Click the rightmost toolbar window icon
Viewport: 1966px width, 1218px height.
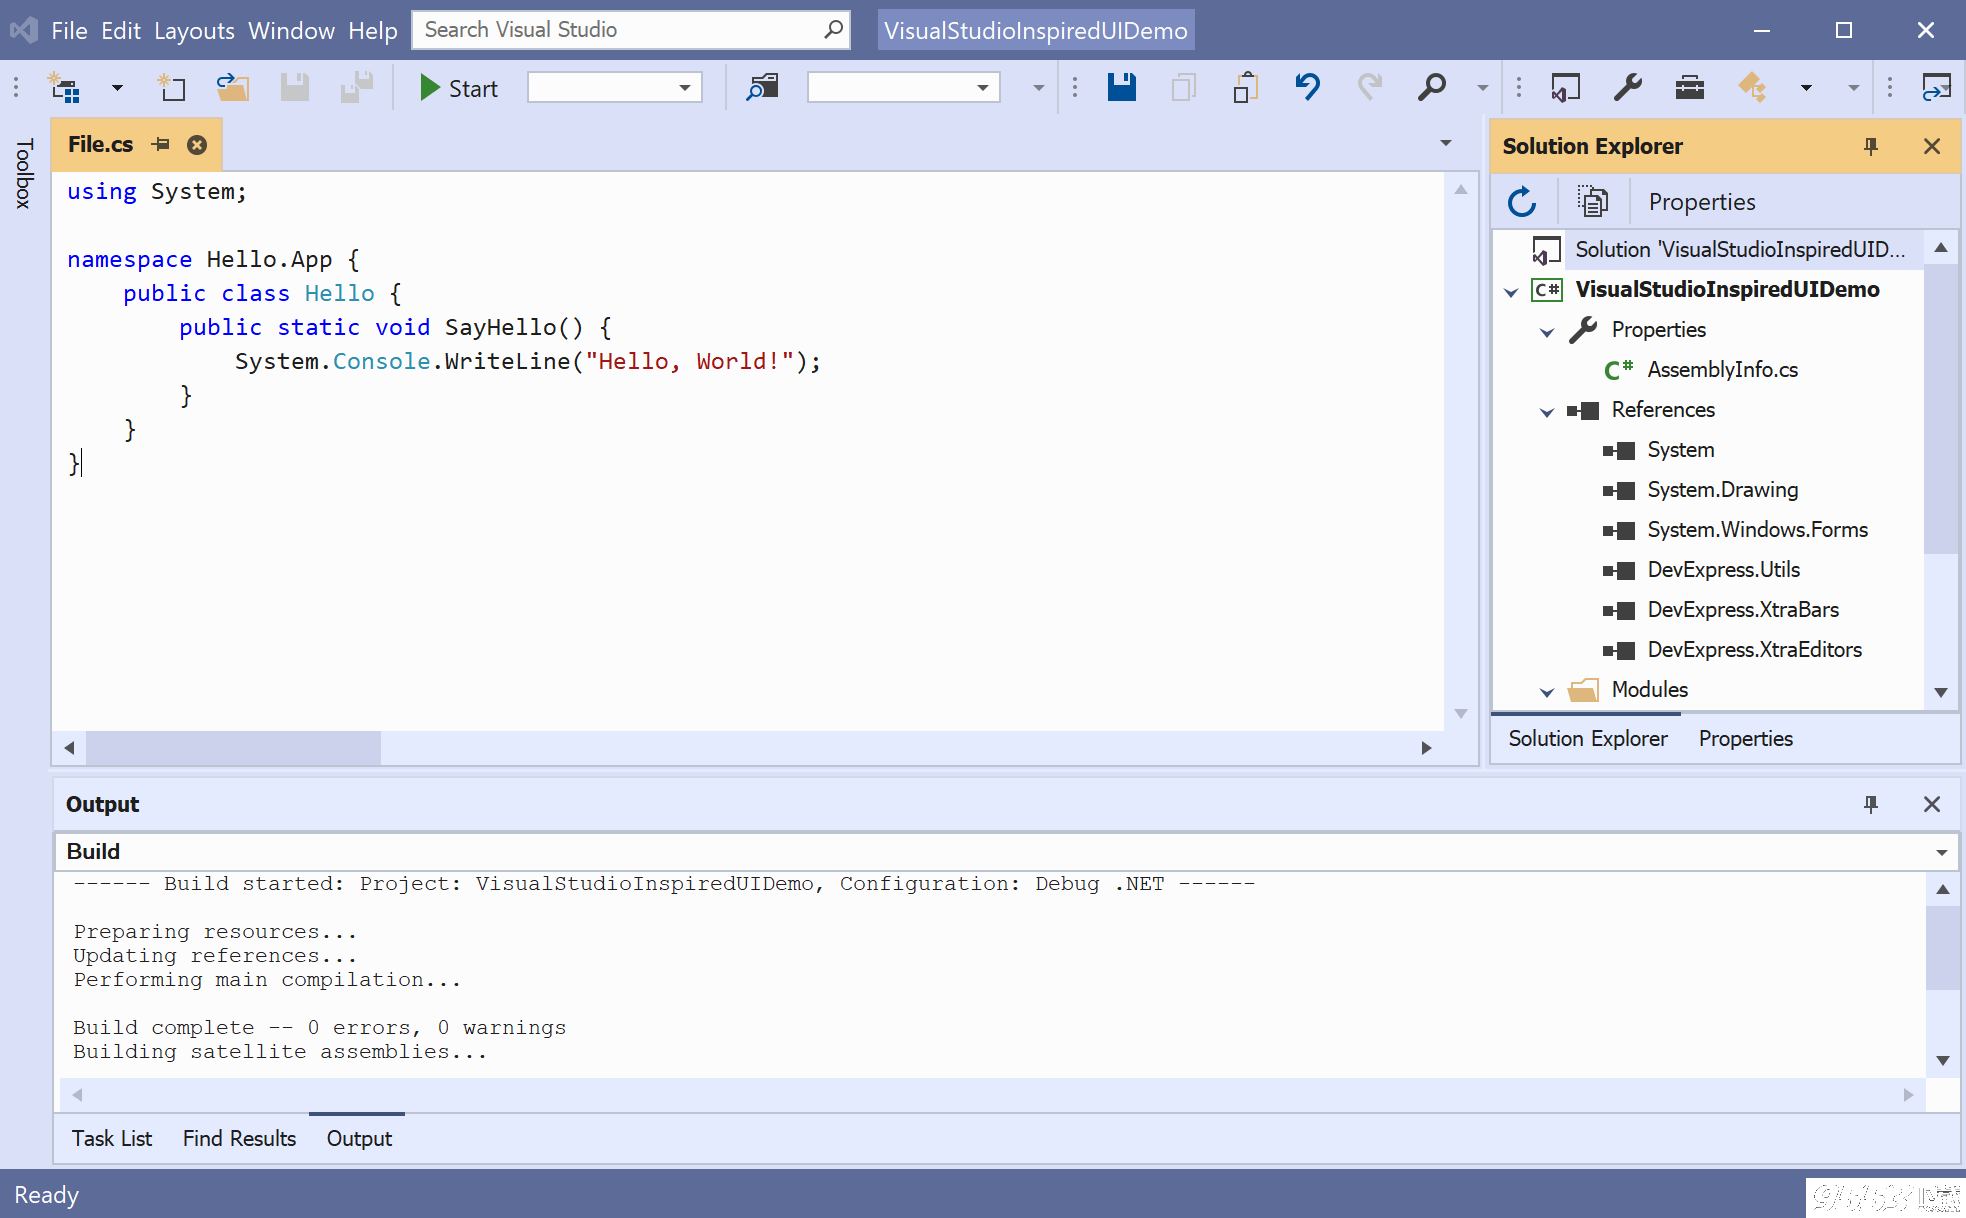click(x=1937, y=88)
